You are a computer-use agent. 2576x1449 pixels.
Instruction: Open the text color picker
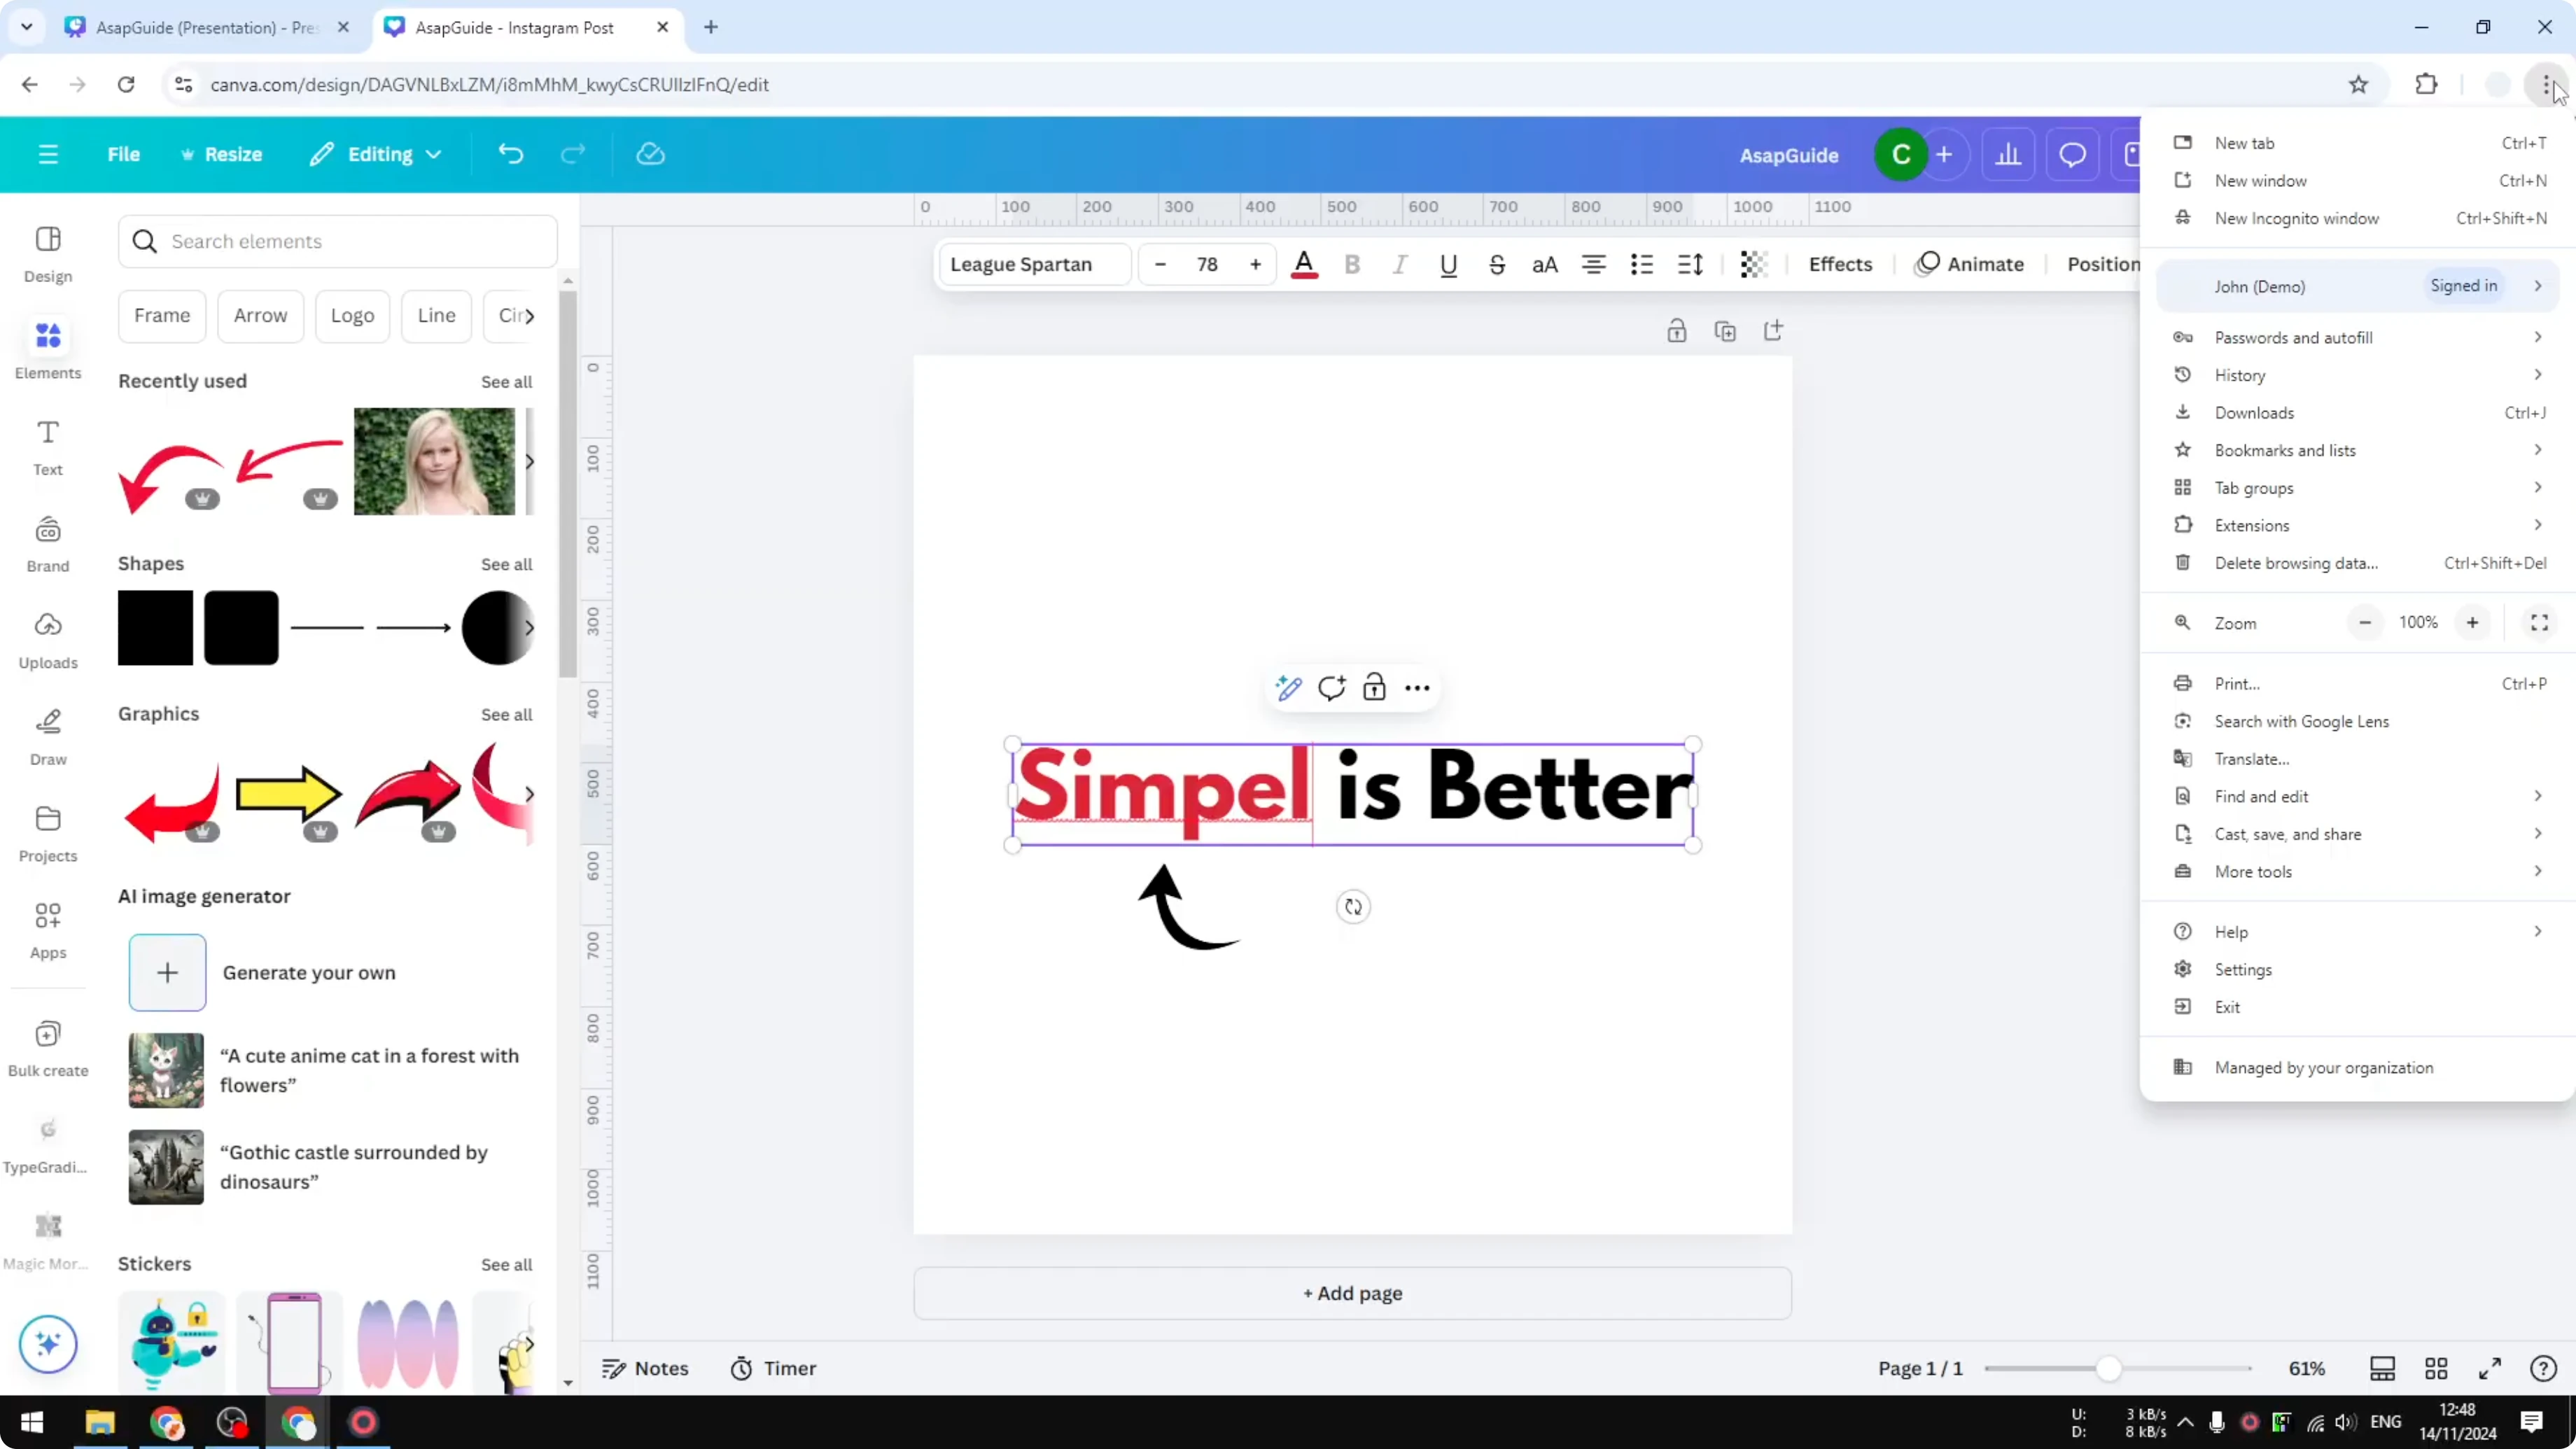(1304, 264)
